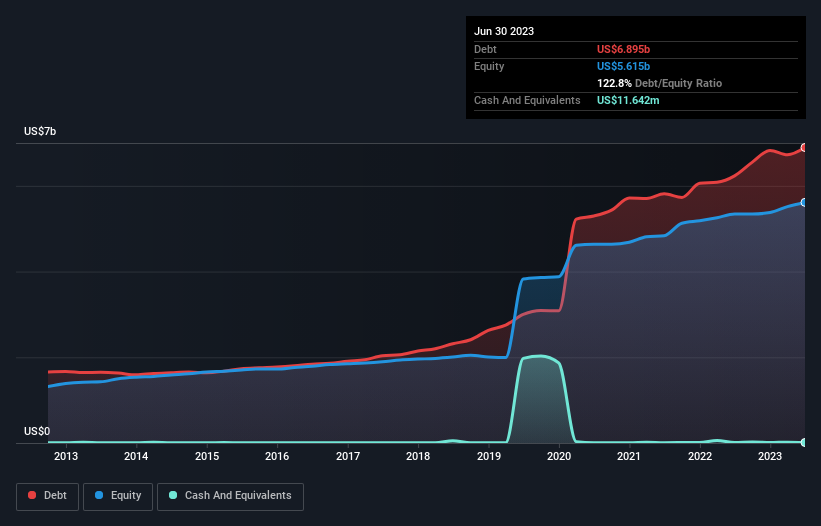Image resolution: width=821 pixels, height=526 pixels.
Task: Click the 2022 x-axis label
Action: coord(700,456)
